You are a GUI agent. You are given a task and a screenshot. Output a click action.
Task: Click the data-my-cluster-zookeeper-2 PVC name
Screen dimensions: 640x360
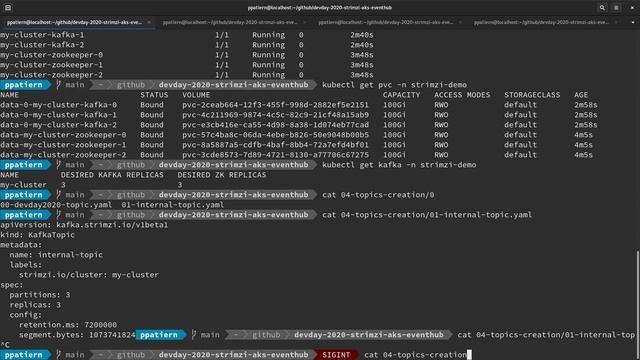[x=63, y=155]
